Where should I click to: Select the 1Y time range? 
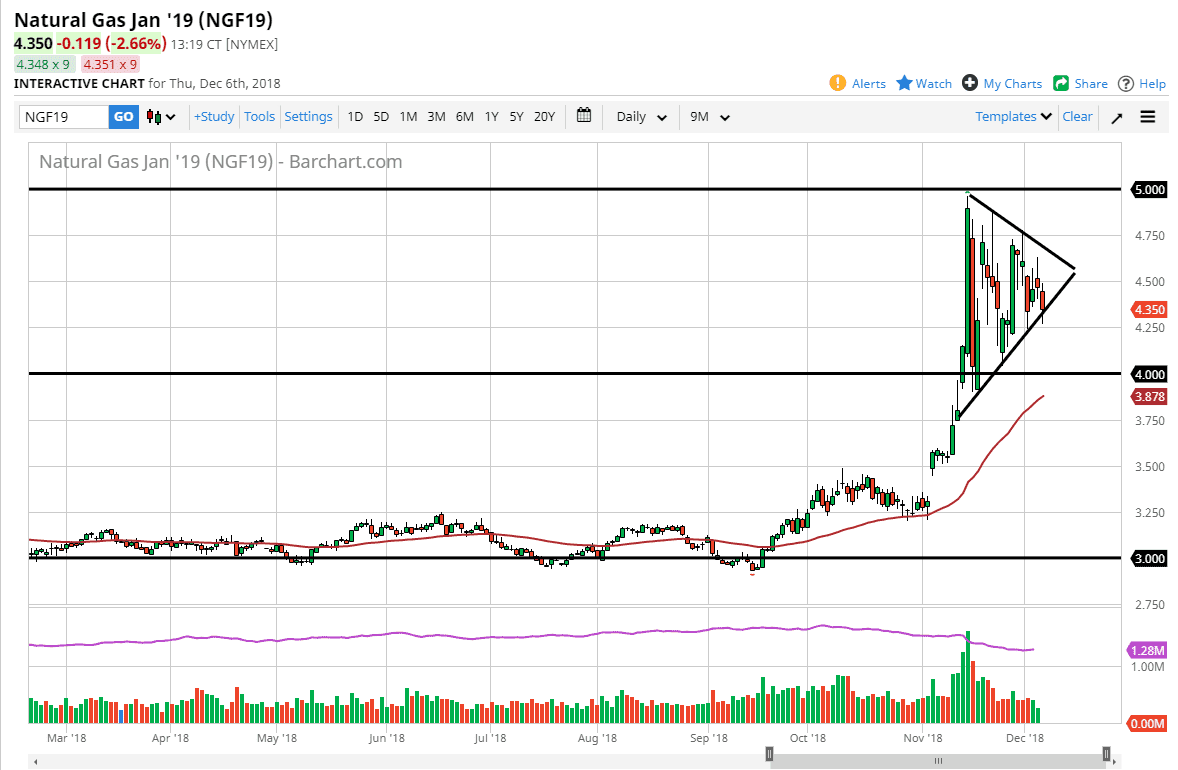[491, 116]
